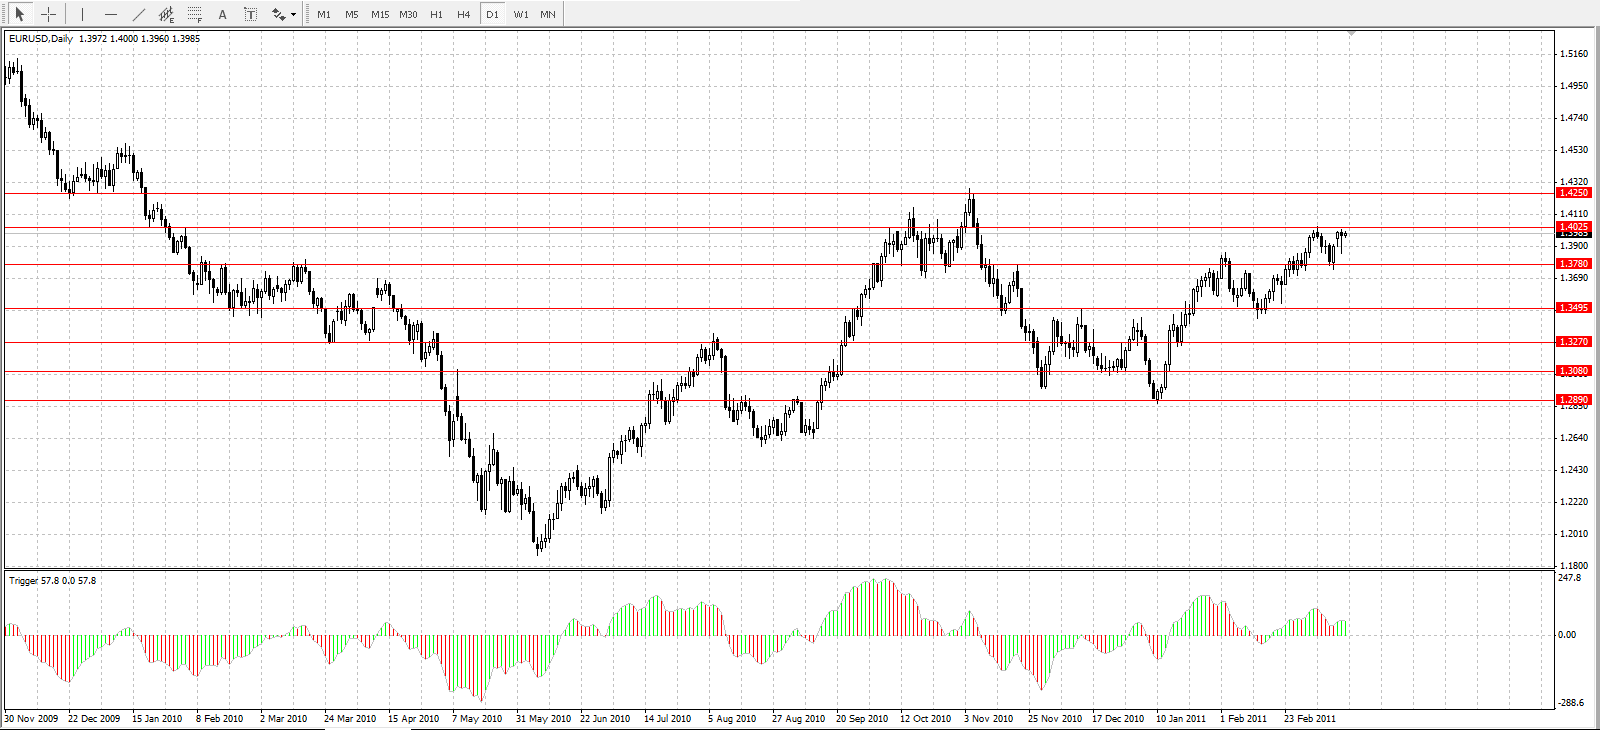
Task: Set chart to W1 weekly timeframe
Action: click(x=521, y=15)
